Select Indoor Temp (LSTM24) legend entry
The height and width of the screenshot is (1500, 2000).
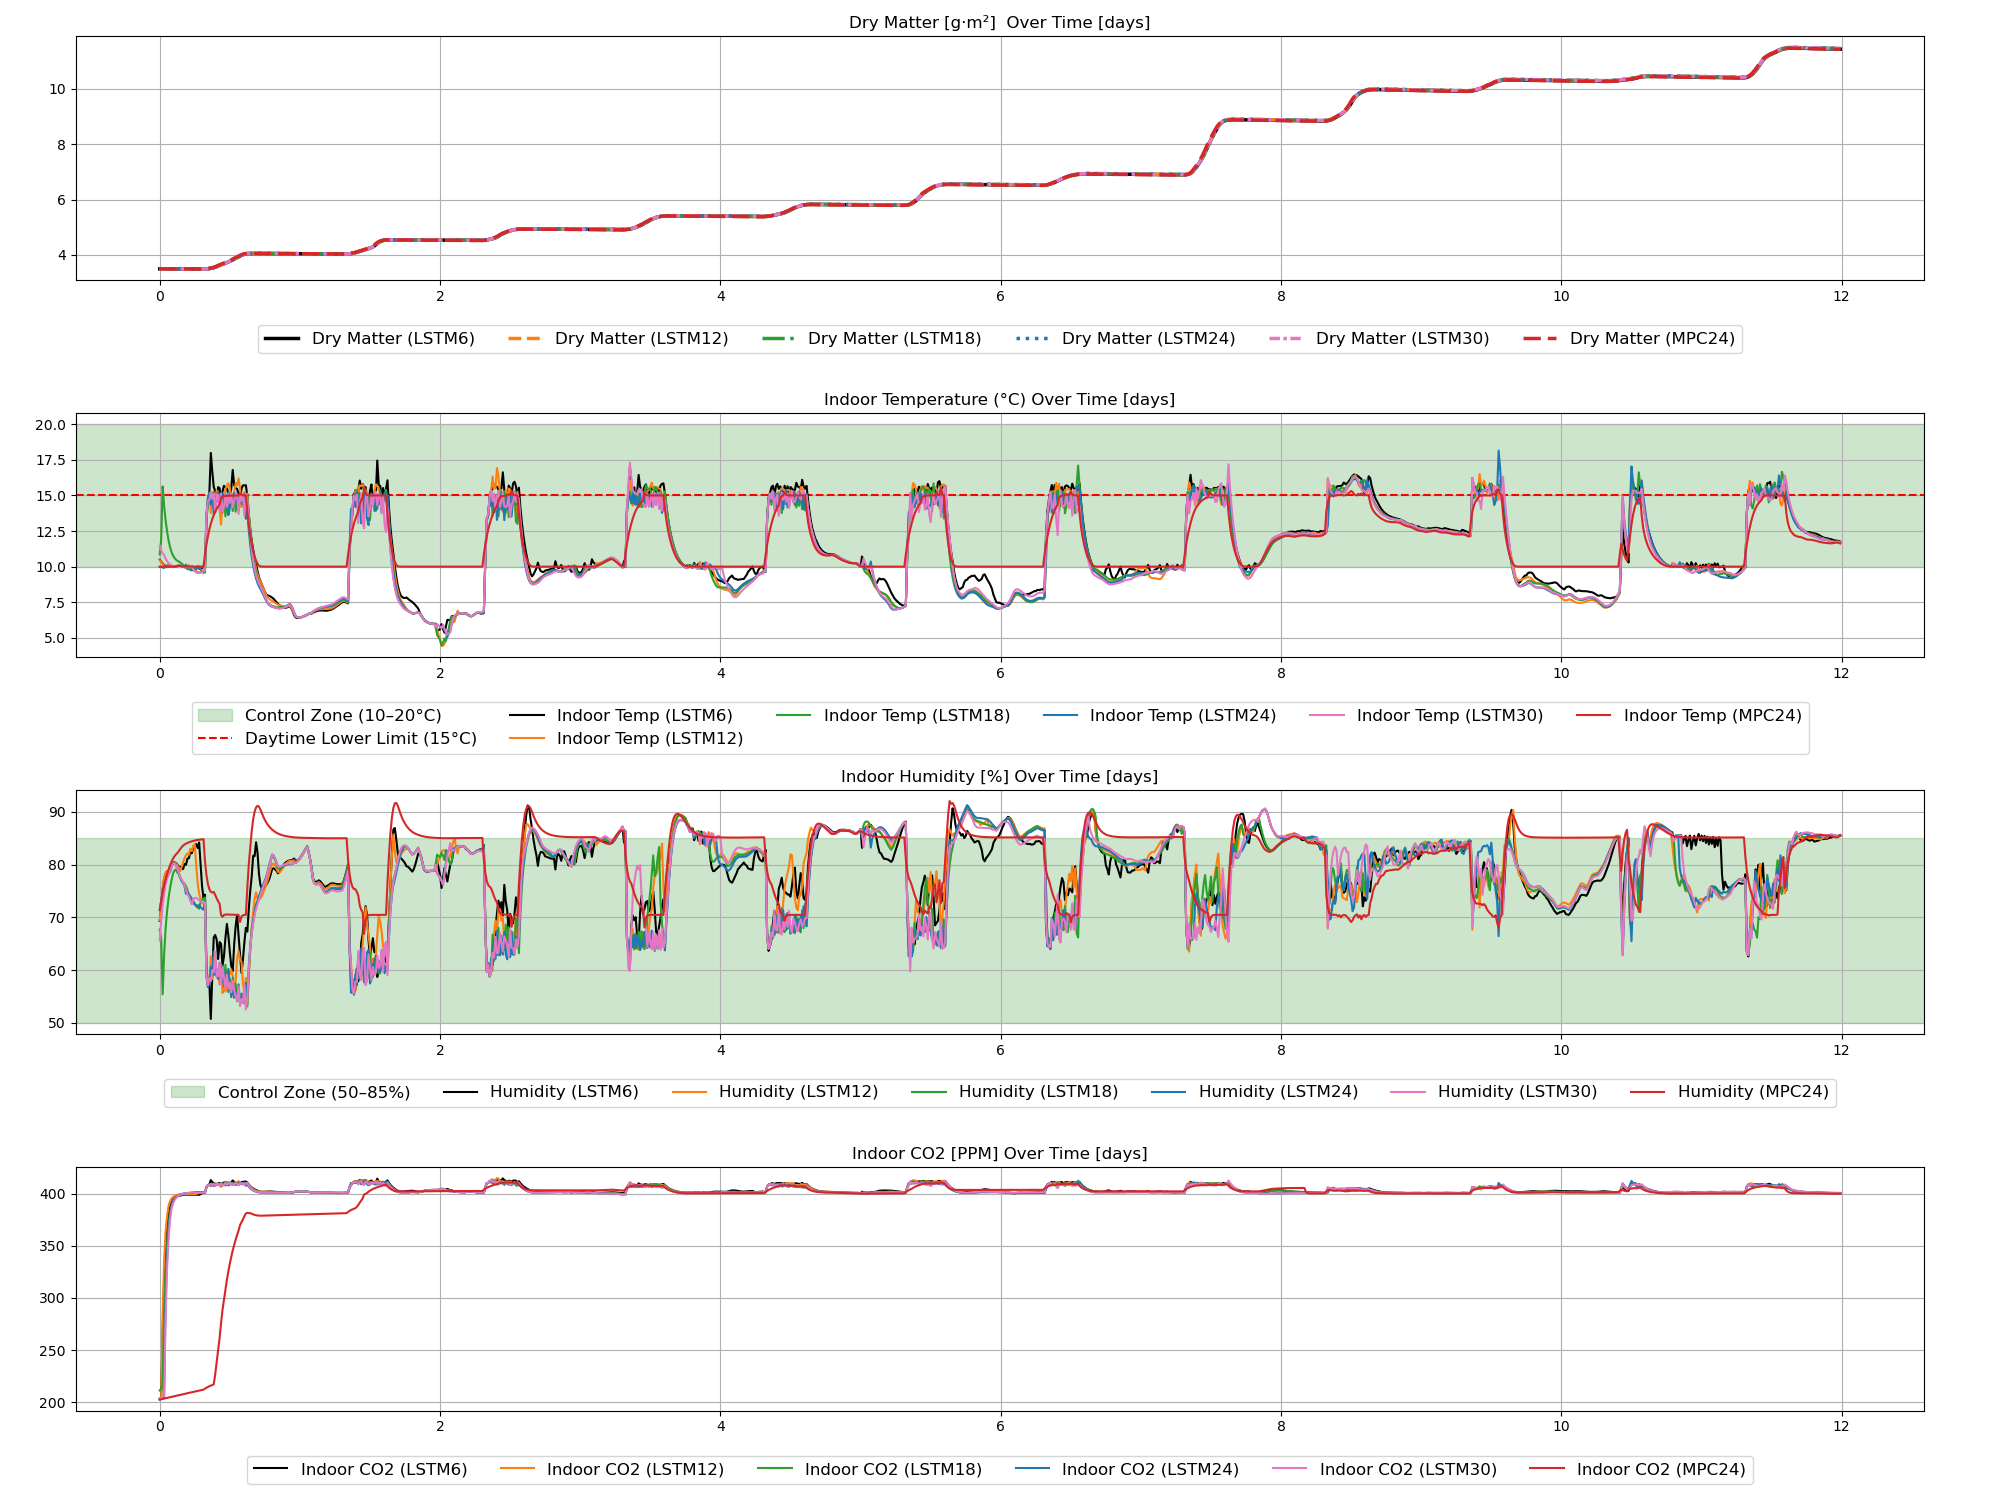coord(1182,716)
